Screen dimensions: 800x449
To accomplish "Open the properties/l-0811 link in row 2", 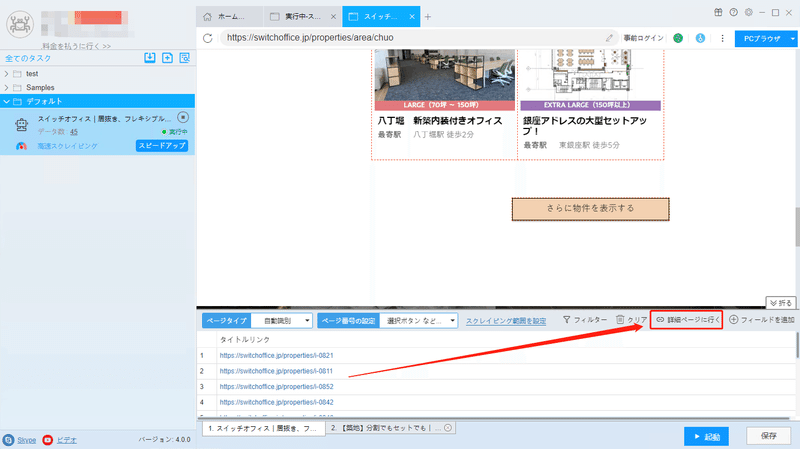I will 276,371.
